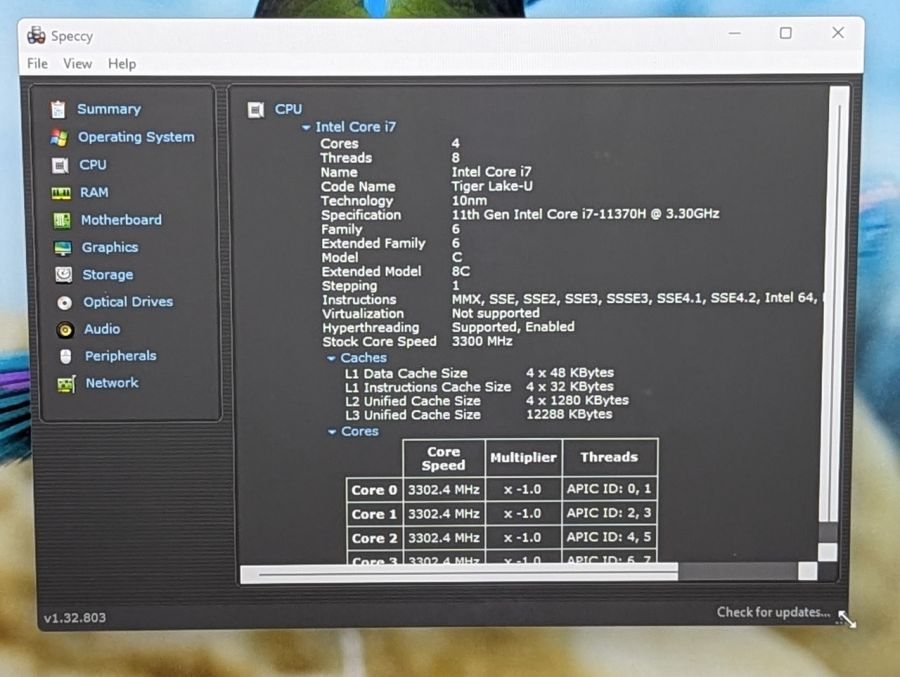This screenshot has width=900, height=677.
Task: Open Operating System via Windows flag icon
Action: point(59,137)
